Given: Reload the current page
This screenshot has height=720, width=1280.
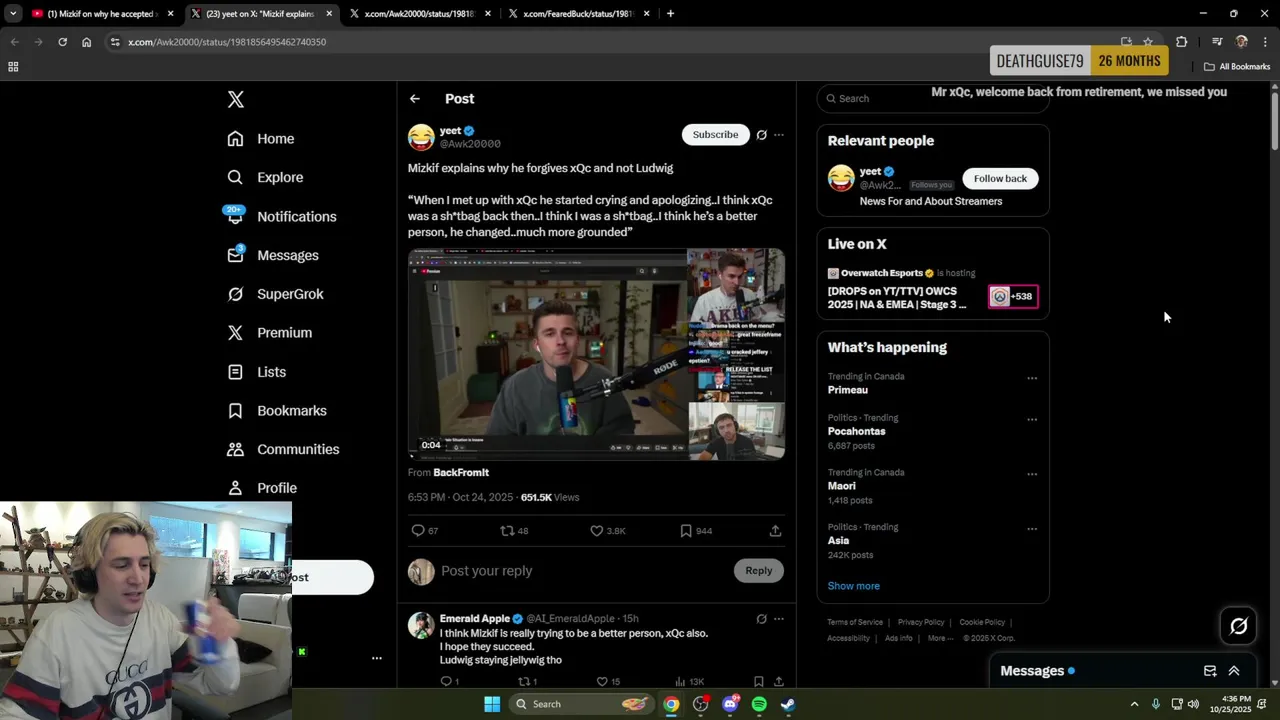Looking at the screenshot, I should click(62, 42).
